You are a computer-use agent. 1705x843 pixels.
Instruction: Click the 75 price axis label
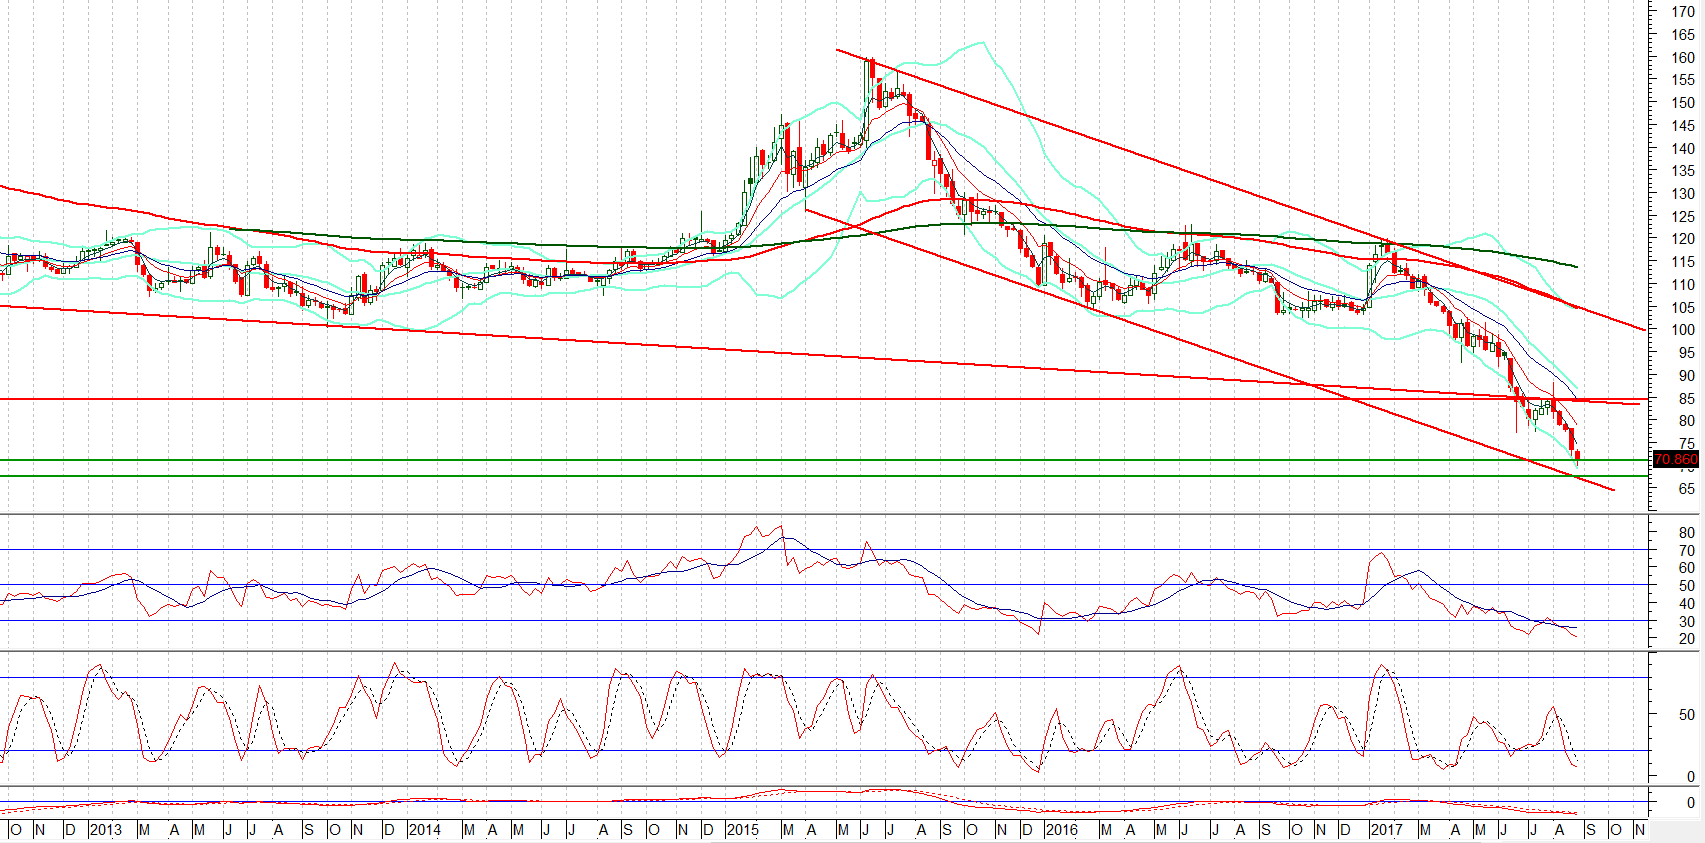click(x=1687, y=444)
